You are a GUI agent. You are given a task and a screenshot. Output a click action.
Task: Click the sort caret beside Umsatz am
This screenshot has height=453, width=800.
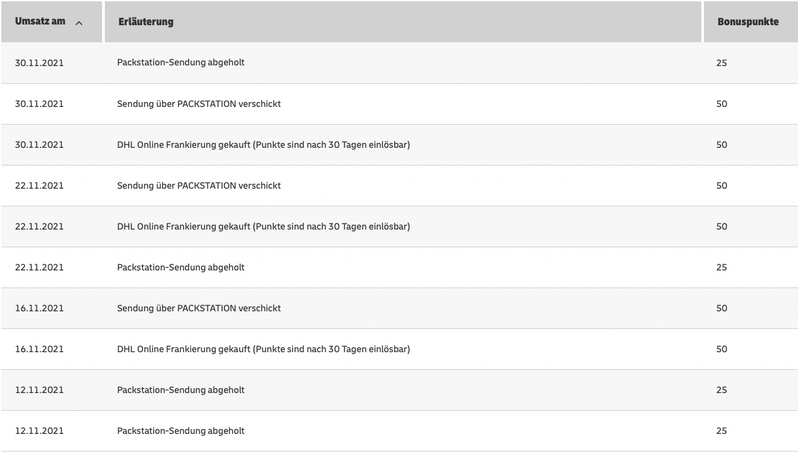click(x=79, y=23)
